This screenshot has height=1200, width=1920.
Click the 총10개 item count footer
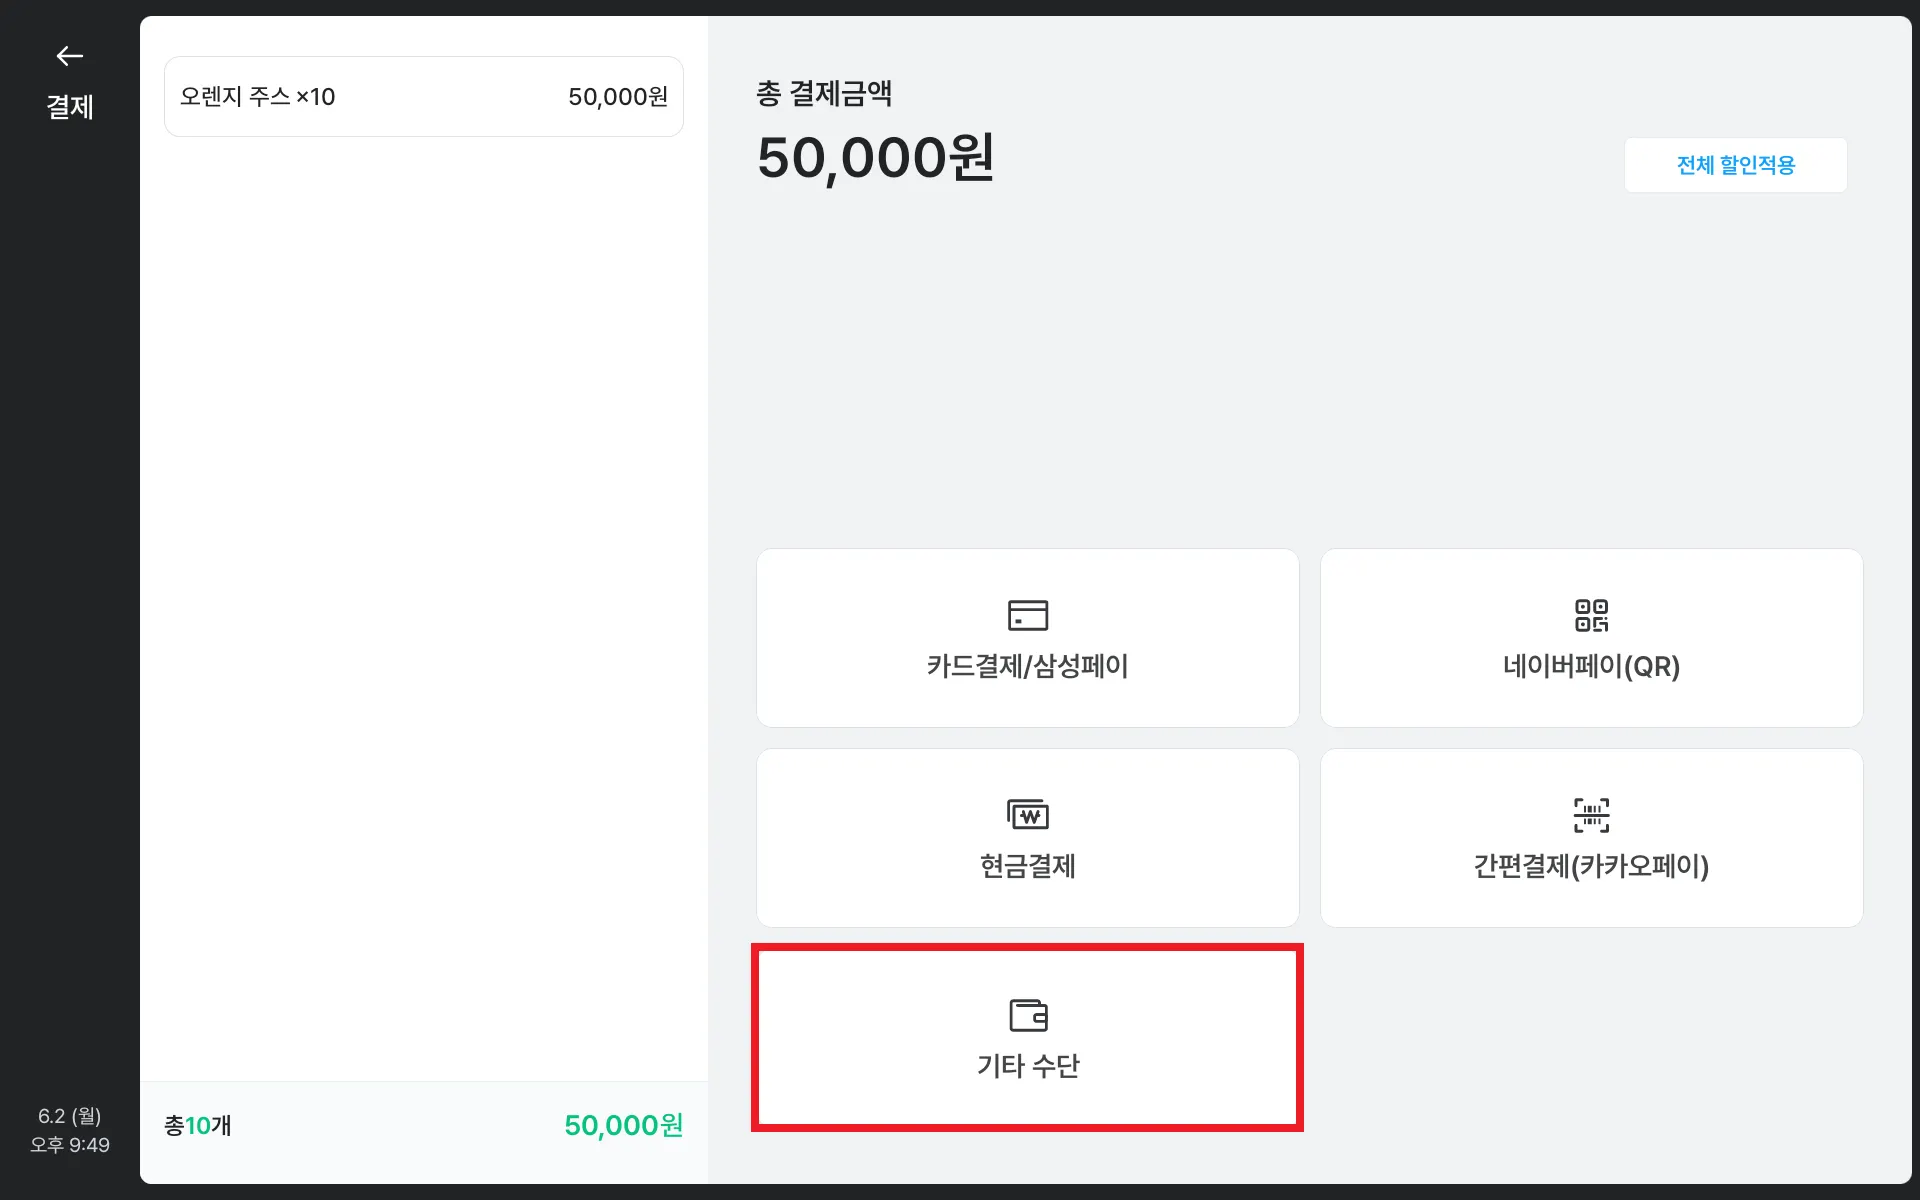tap(197, 1126)
